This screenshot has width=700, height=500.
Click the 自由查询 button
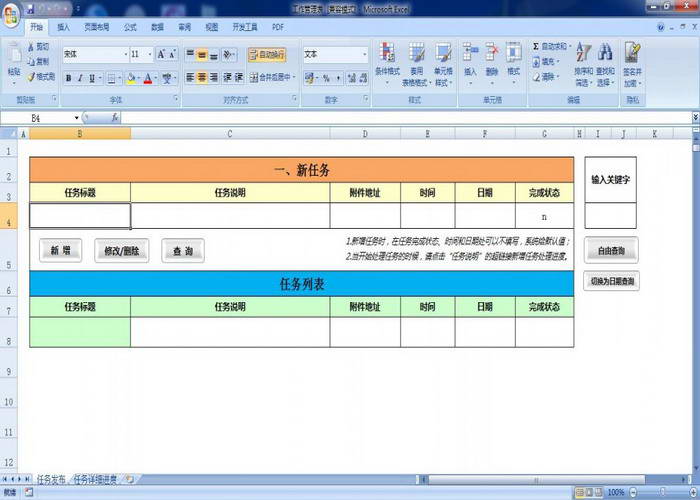click(611, 250)
